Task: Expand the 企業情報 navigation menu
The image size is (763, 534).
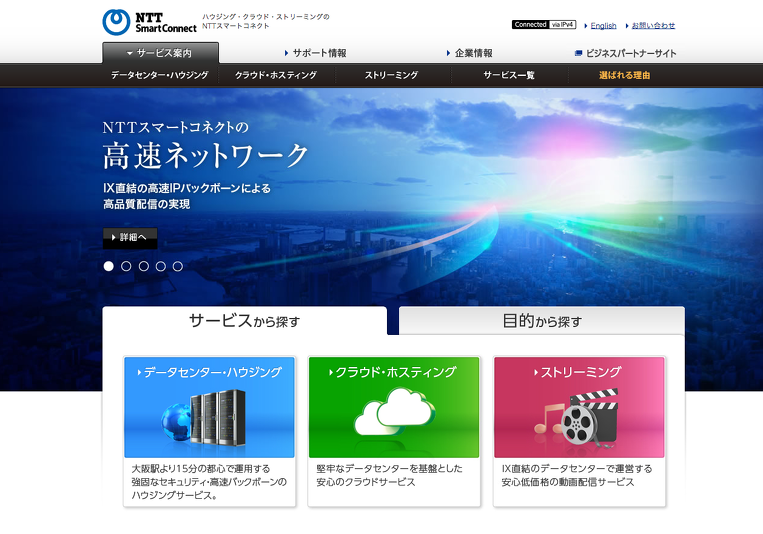Action: click(470, 53)
